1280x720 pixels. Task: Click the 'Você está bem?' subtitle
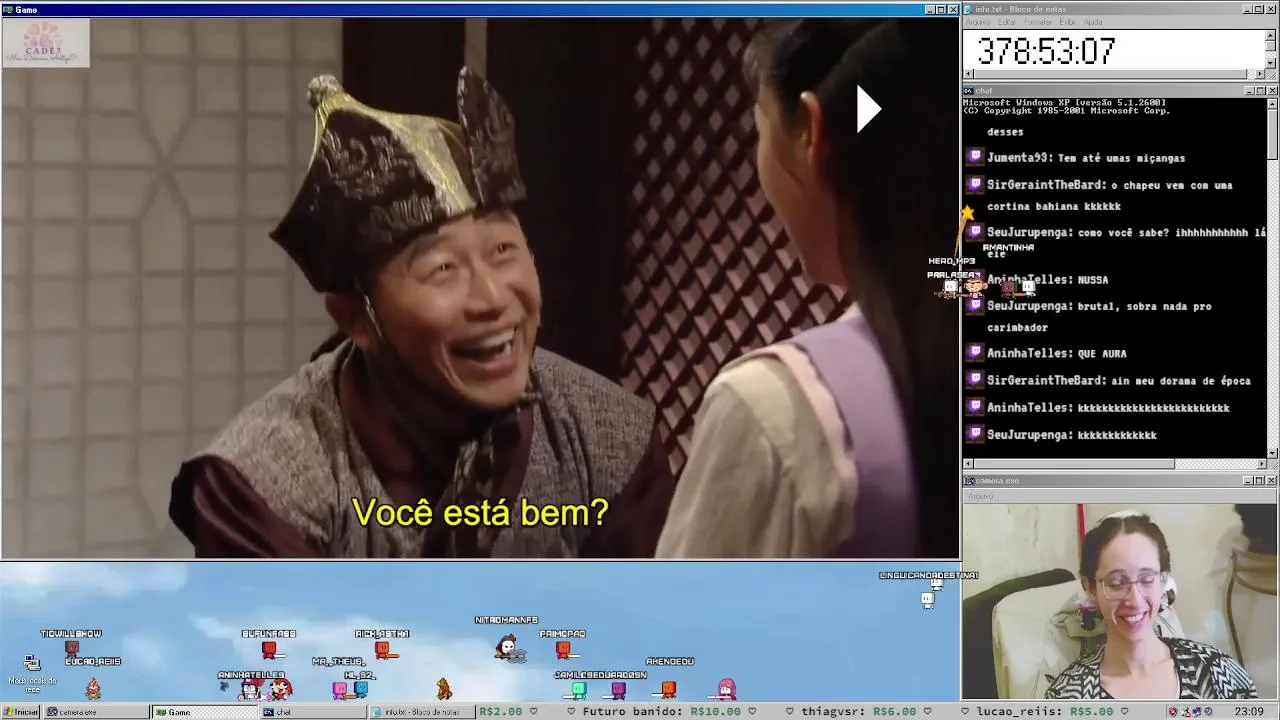[x=480, y=513]
